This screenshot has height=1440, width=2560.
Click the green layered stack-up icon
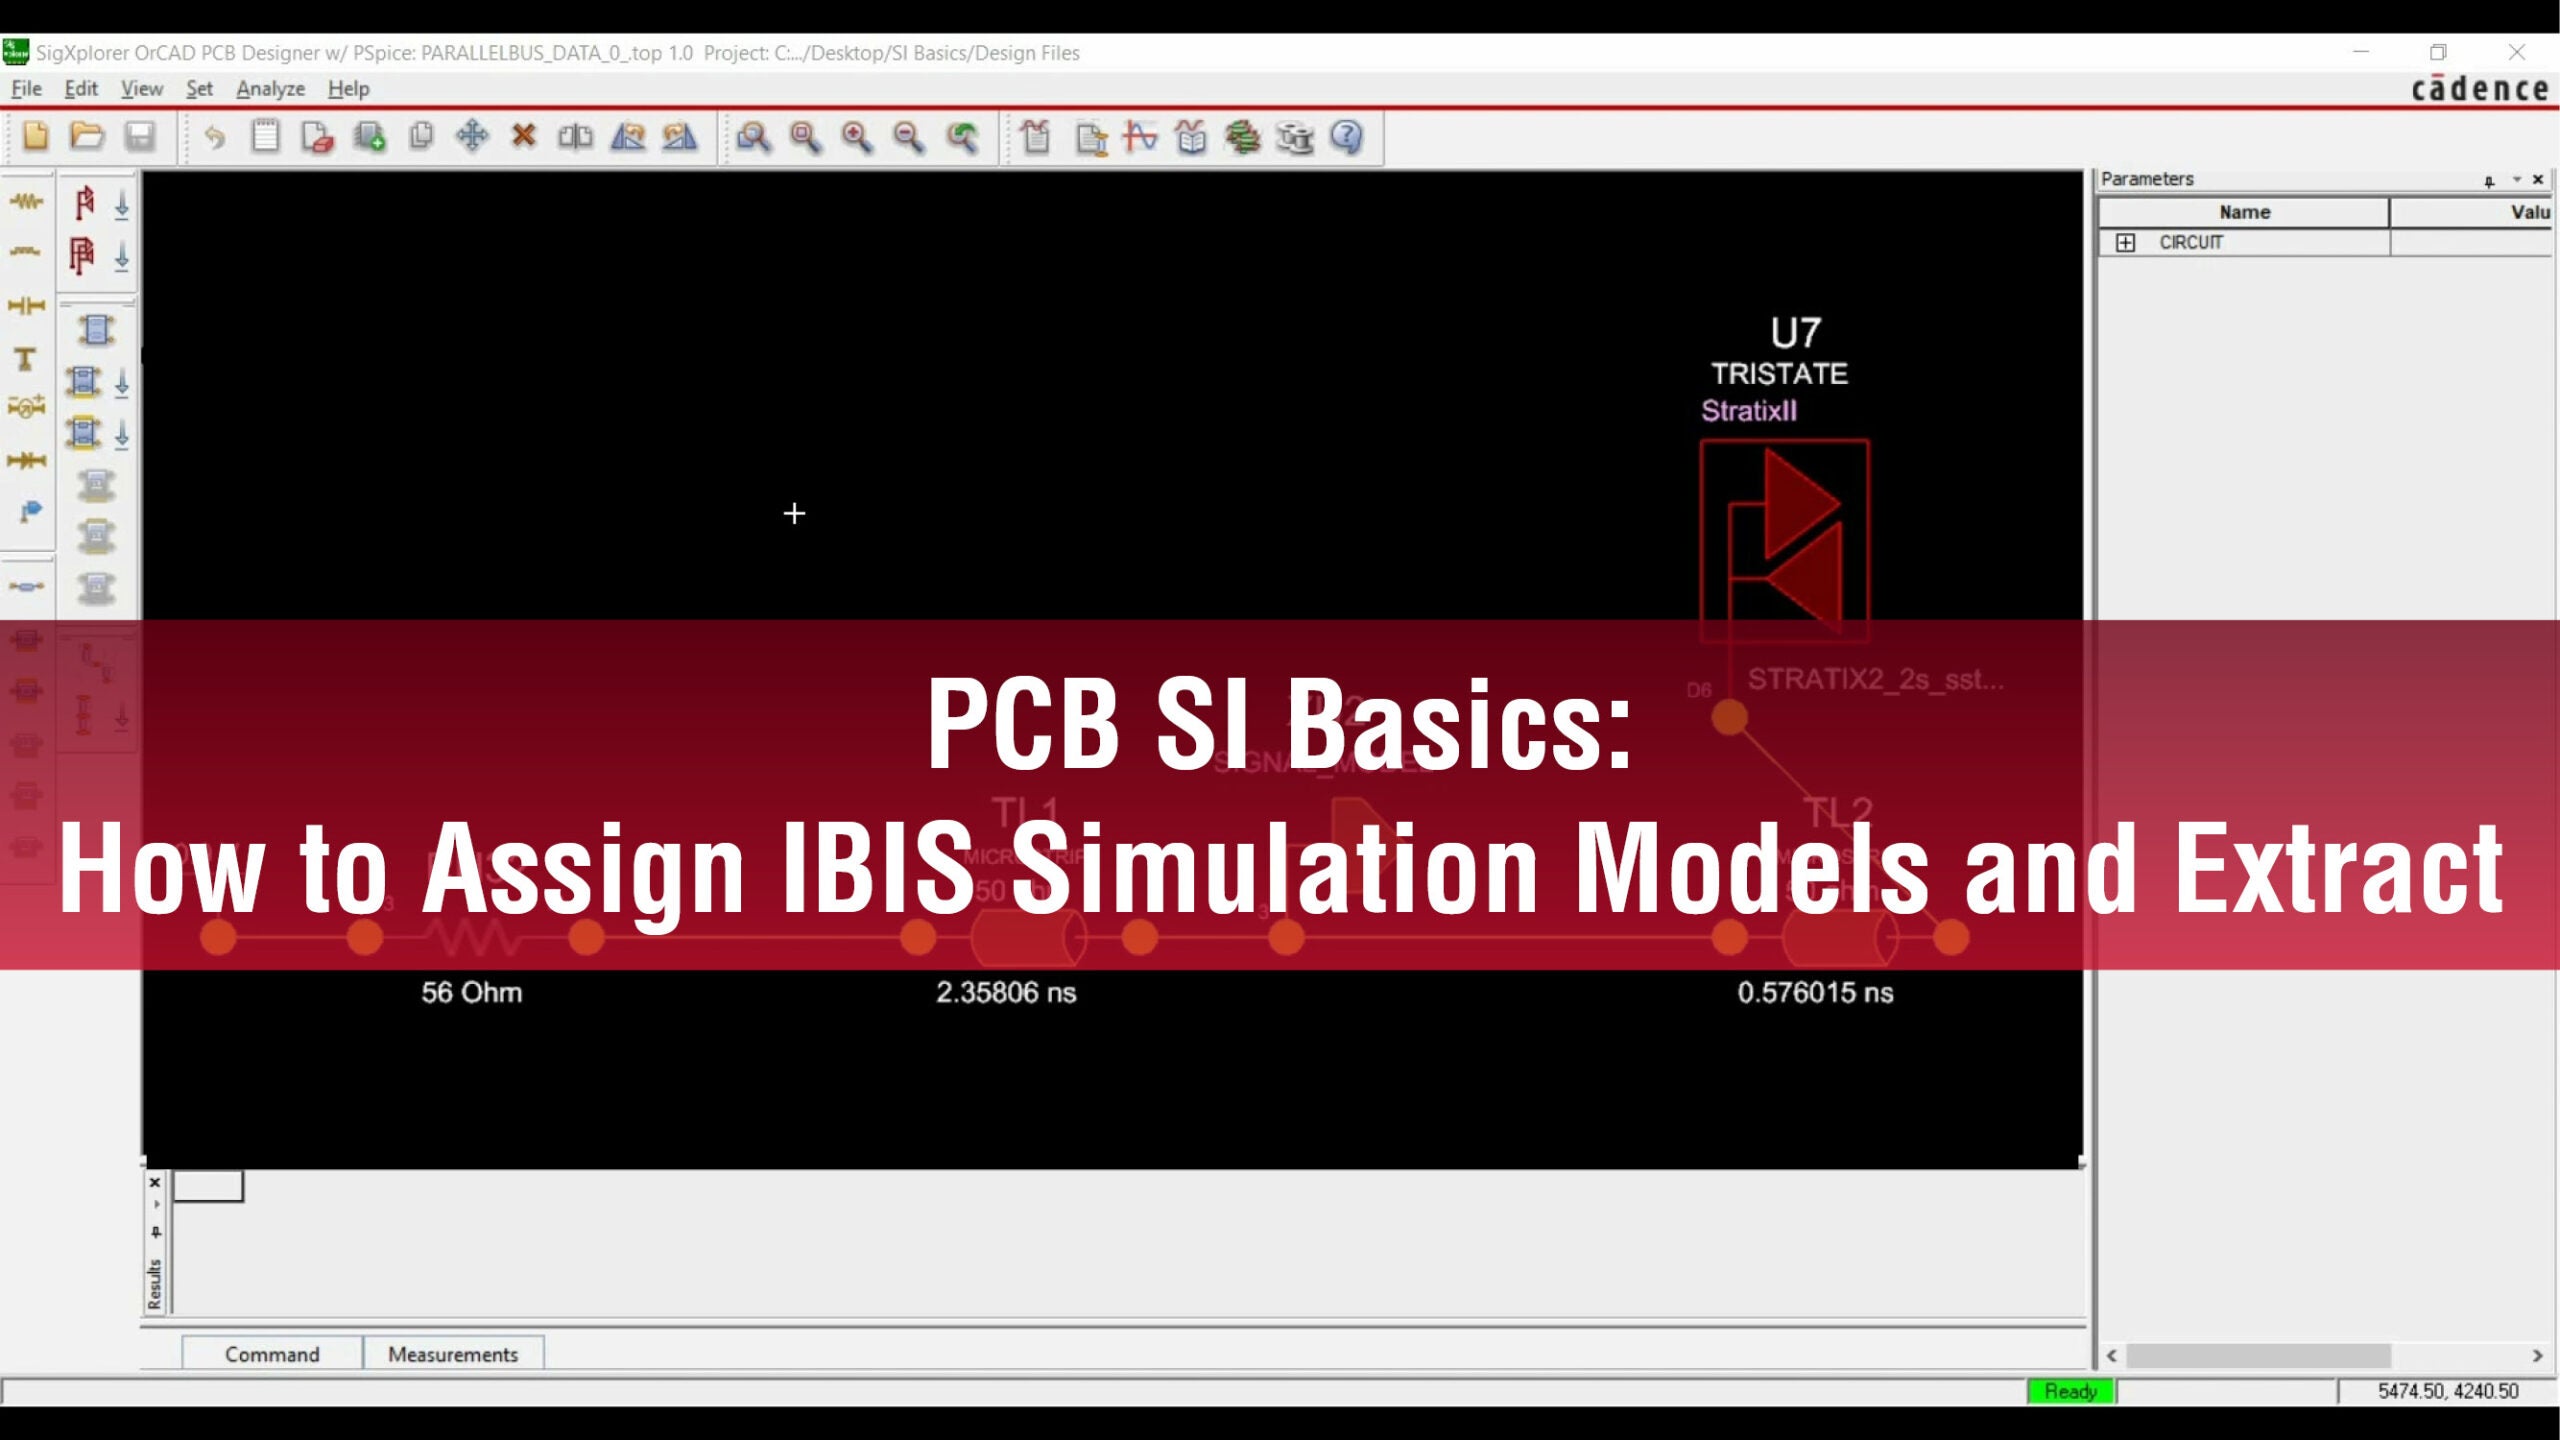pos(1243,137)
